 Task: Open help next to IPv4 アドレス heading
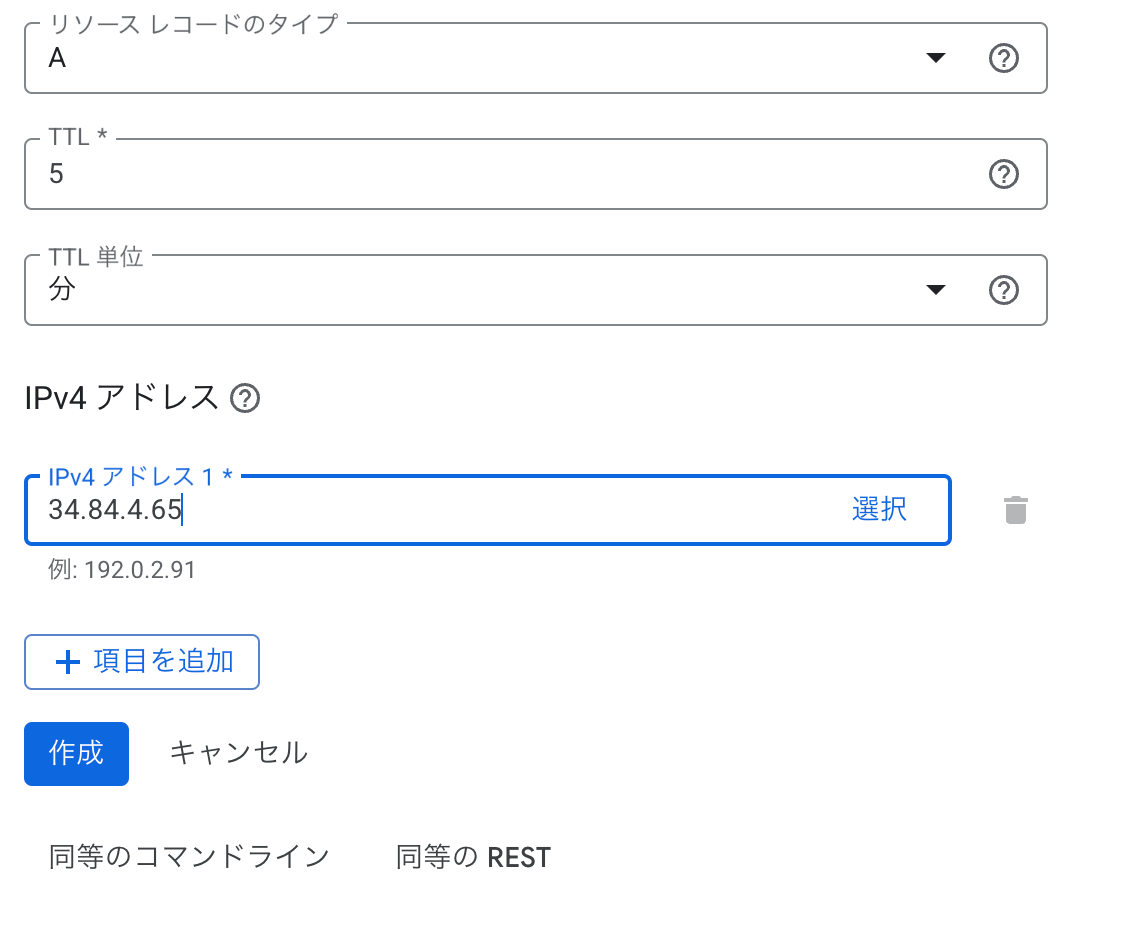[245, 398]
